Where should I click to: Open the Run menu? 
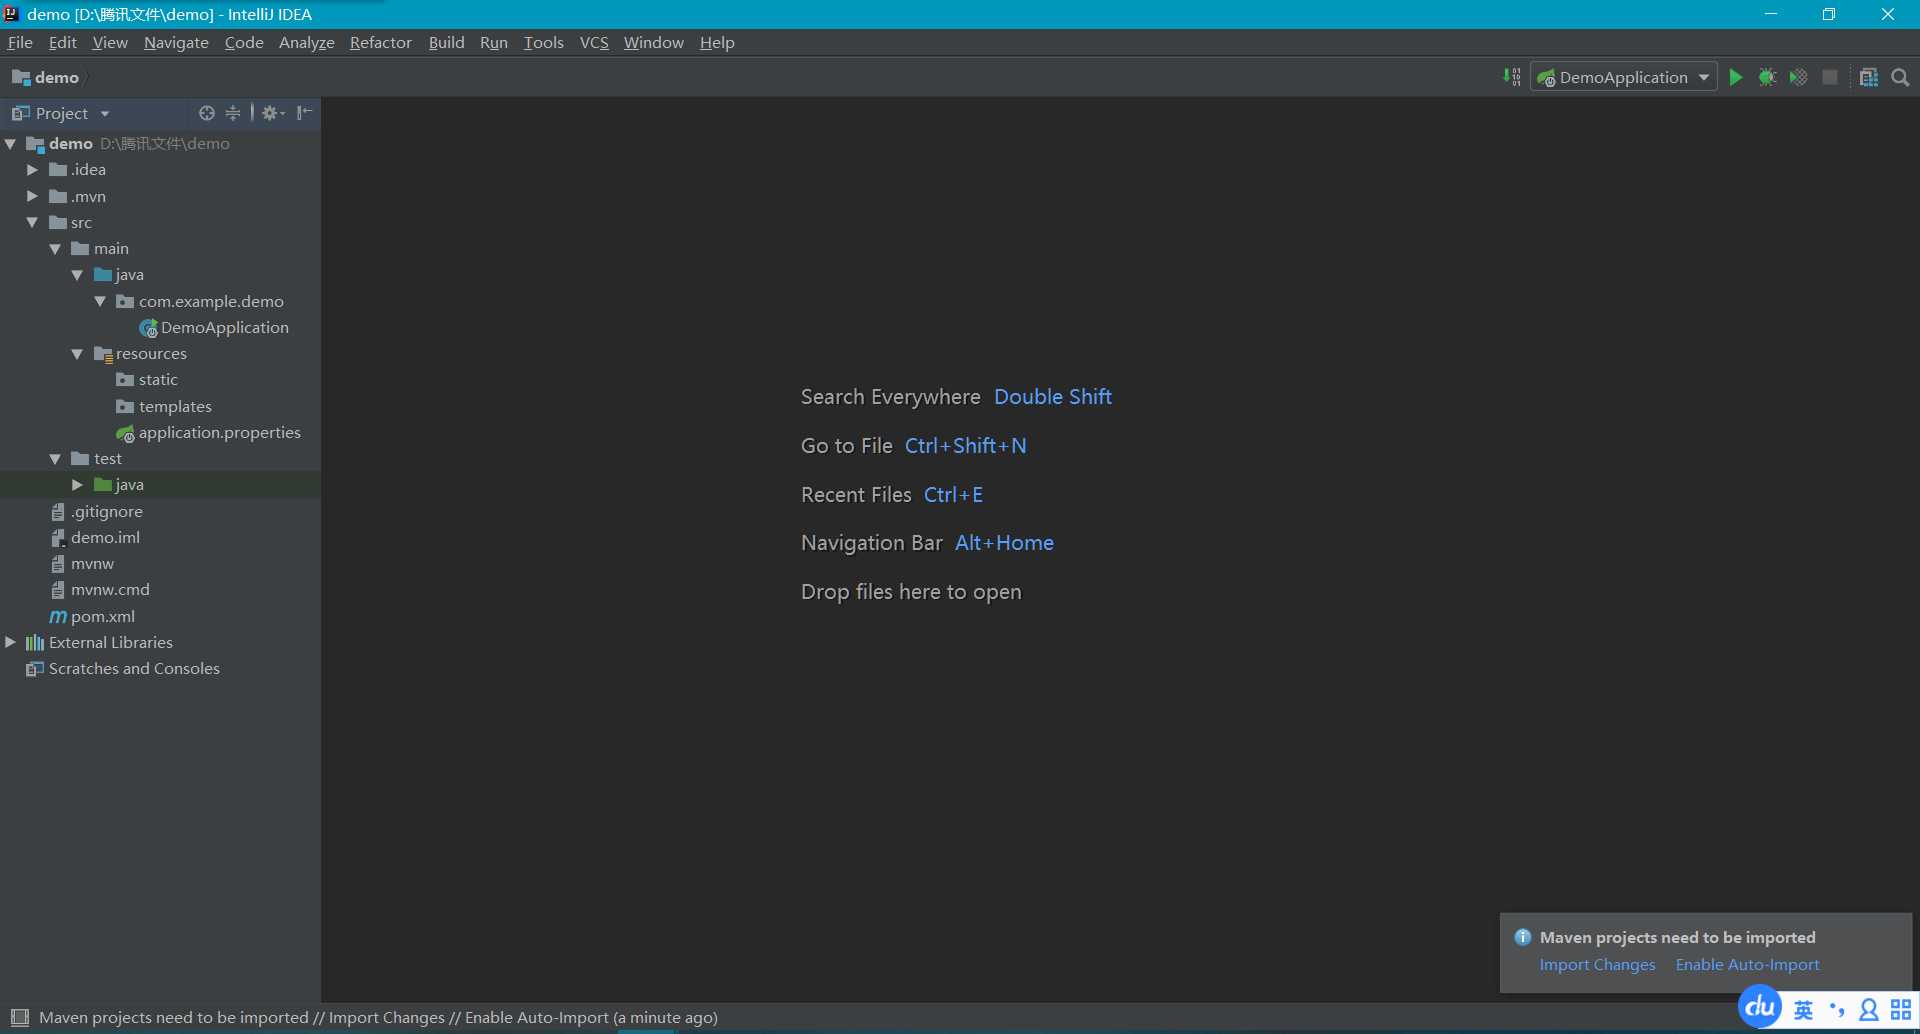click(493, 42)
